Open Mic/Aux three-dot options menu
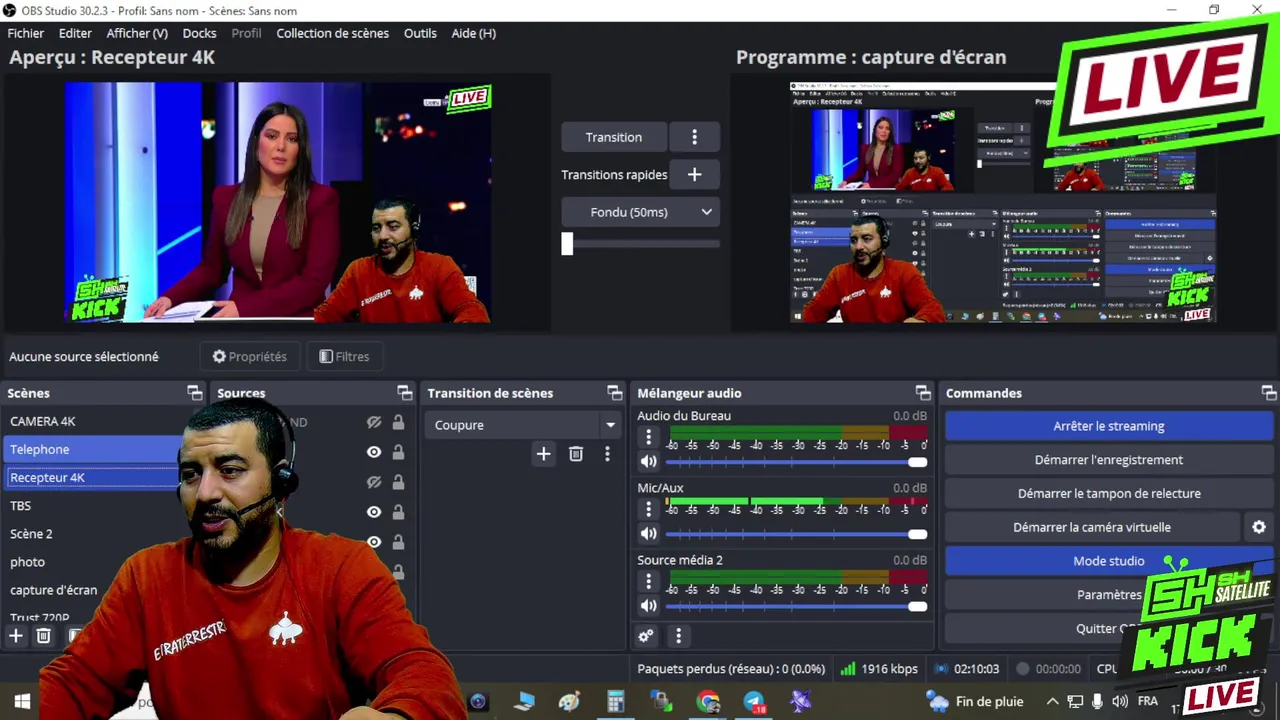Viewport: 1280px width, 720px height. pos(648,509)
